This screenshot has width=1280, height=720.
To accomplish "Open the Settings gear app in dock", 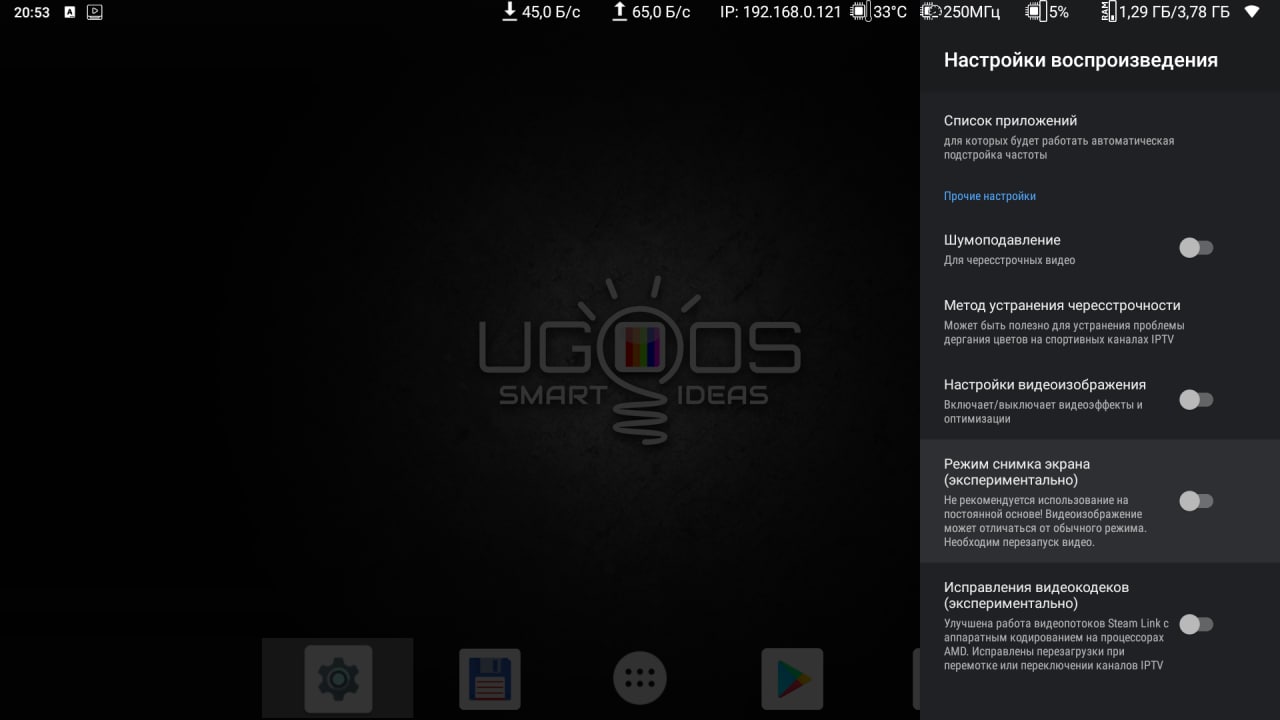I will (x=338, y=679).
